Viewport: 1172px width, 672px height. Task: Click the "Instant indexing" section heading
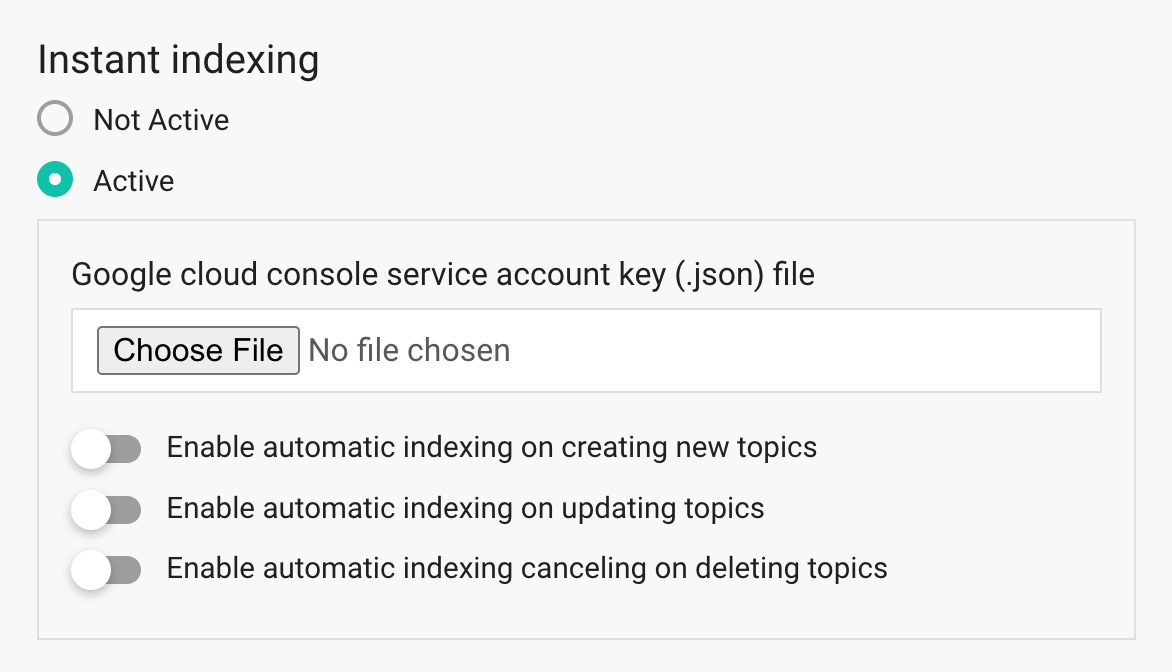tap(178, 60)
